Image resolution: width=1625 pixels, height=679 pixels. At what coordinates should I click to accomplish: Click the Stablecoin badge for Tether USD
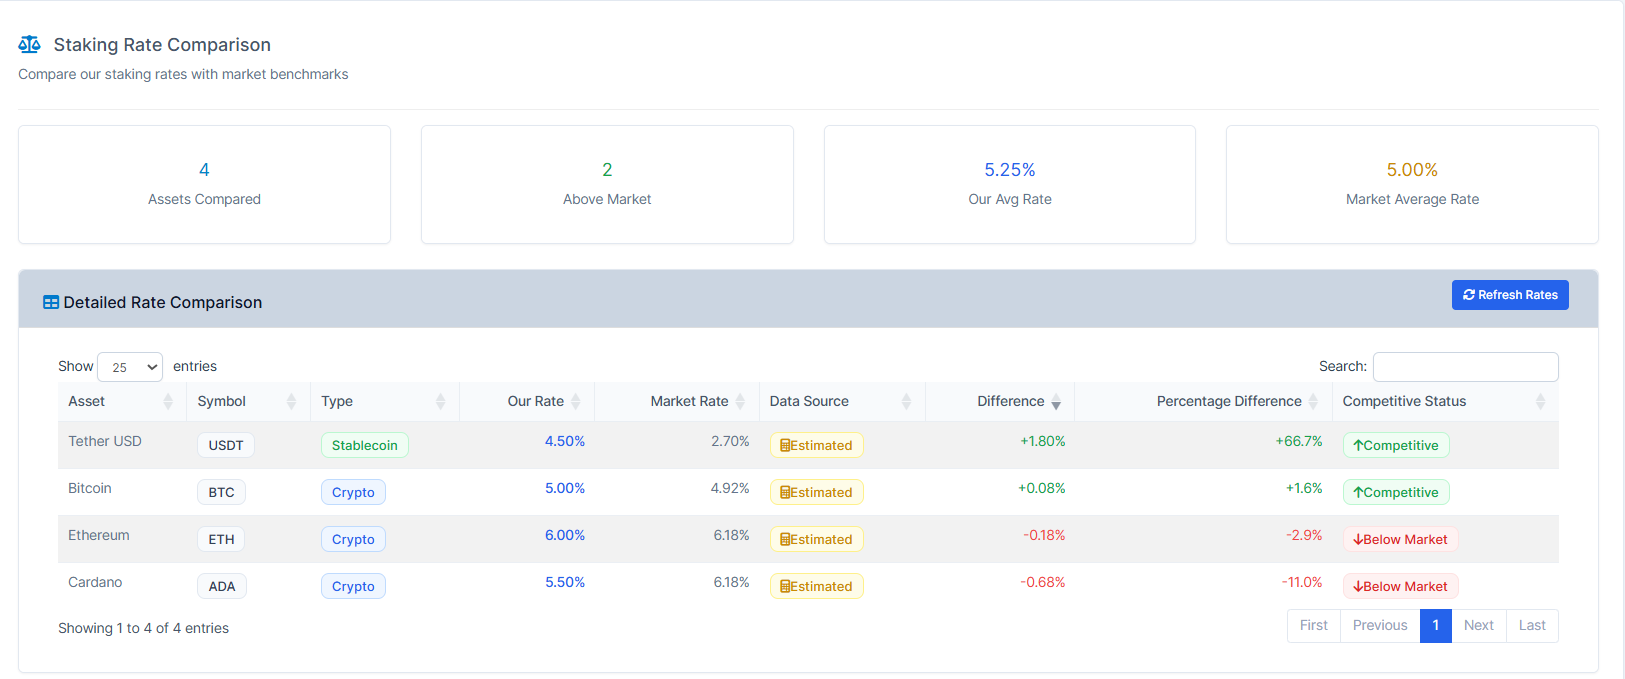pyautogui.click(x=364, y=445)
